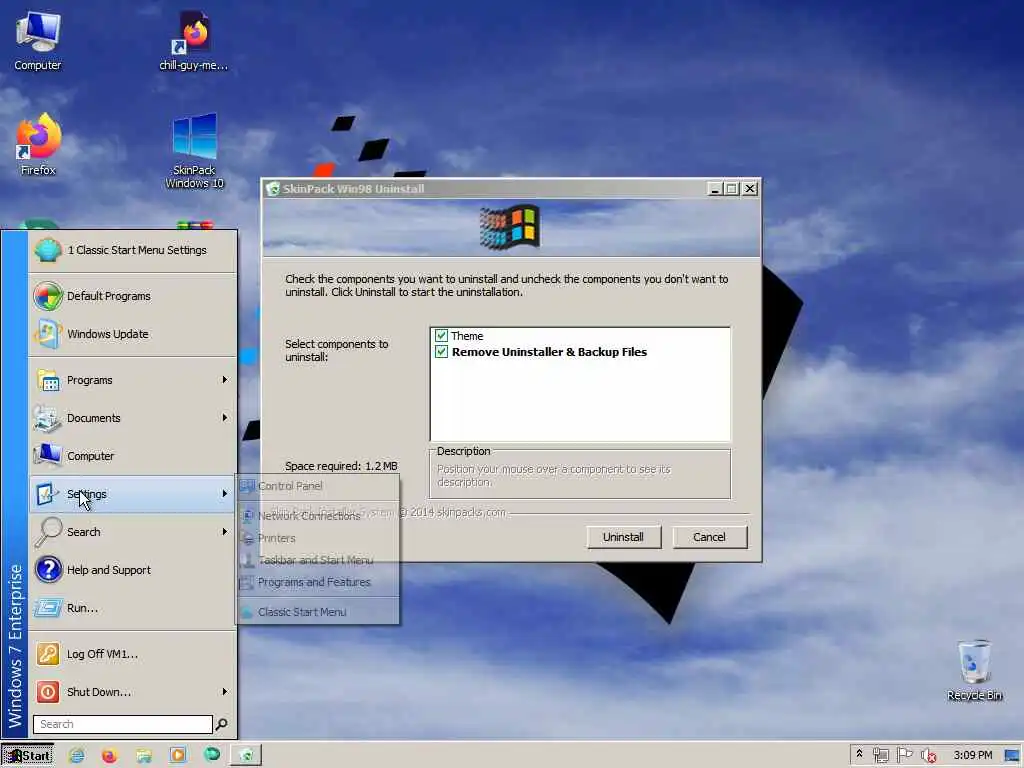Expand the Programs submenu arrow
Image resolution: width=1024 pixels, height=768 pixels.
pyautogui.click(x=225, y=379)
